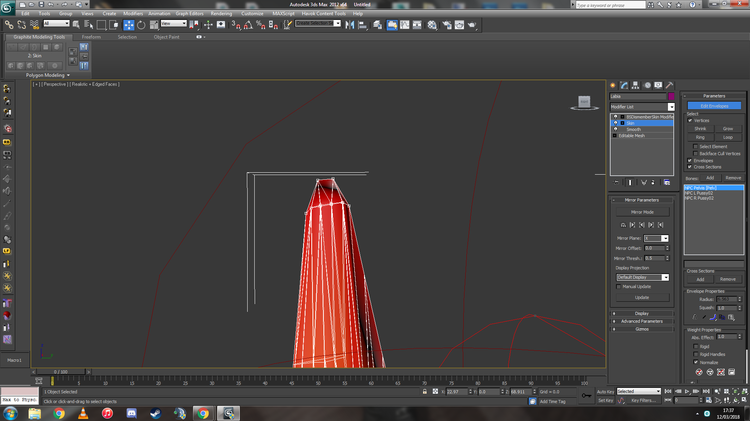Toggle the 3D Snaps tool
The image size is (750, 421).
236,24
